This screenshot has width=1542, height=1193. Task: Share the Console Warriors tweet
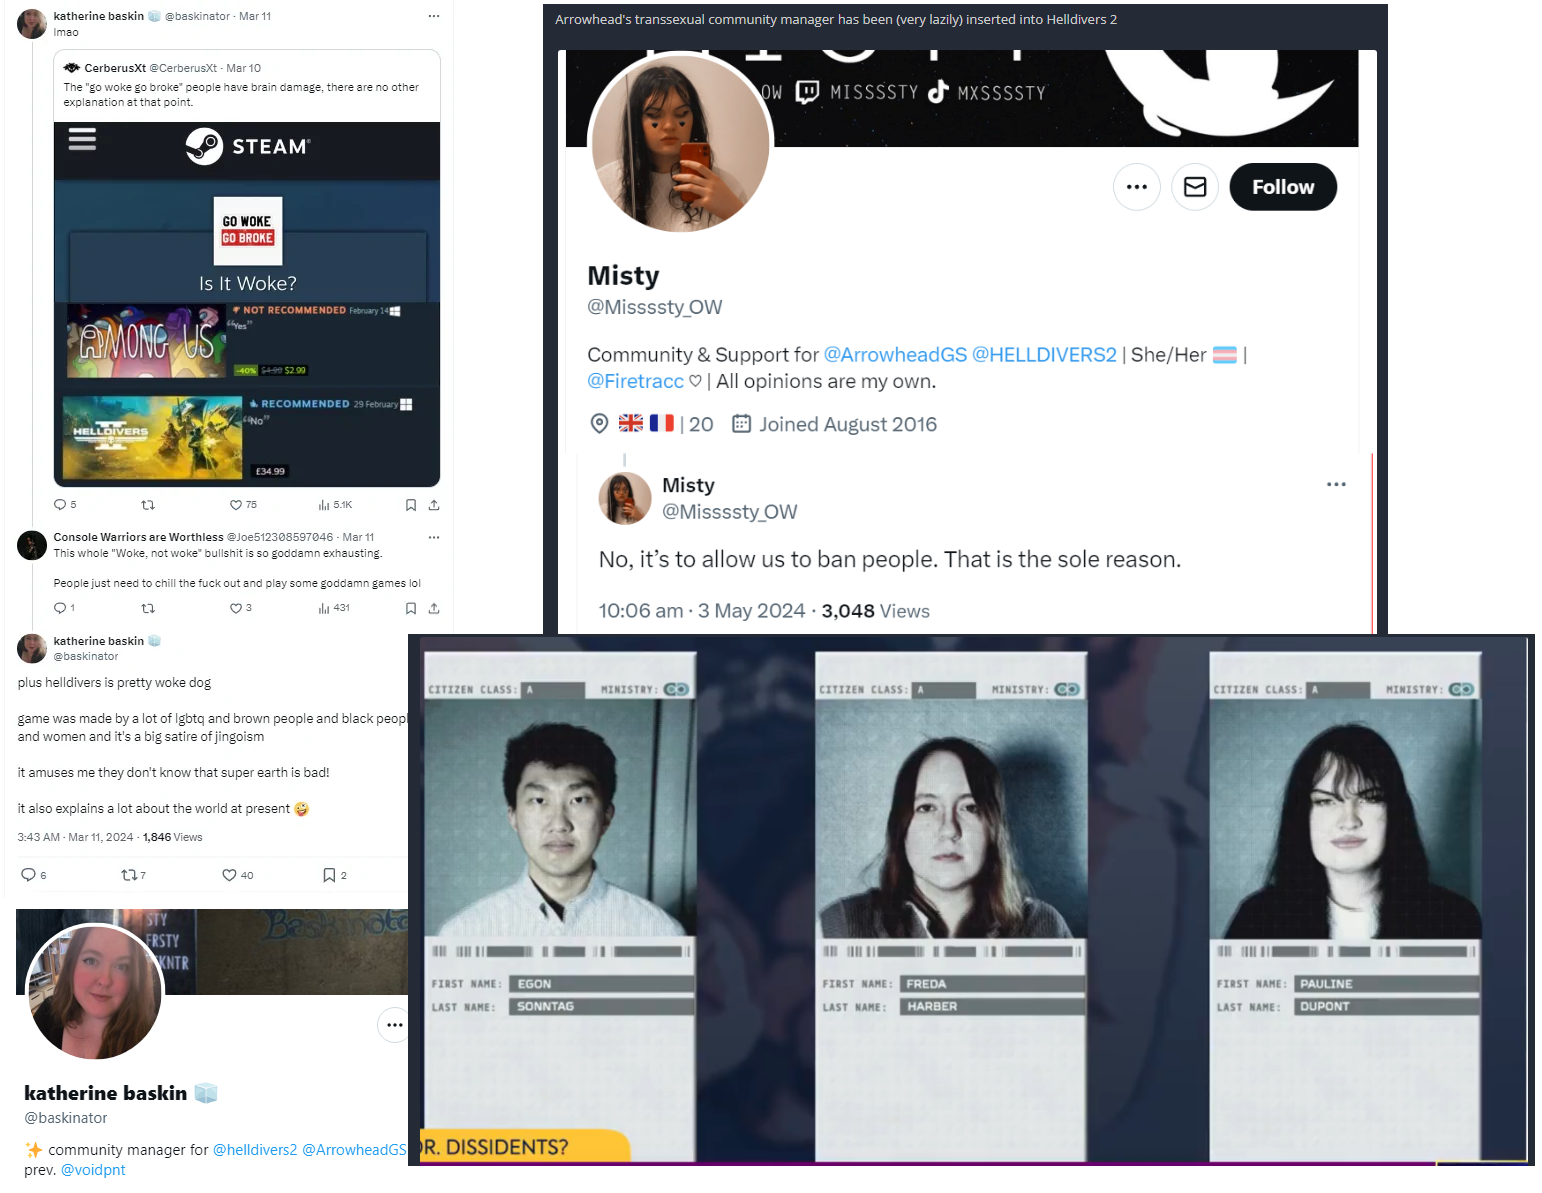434,608
